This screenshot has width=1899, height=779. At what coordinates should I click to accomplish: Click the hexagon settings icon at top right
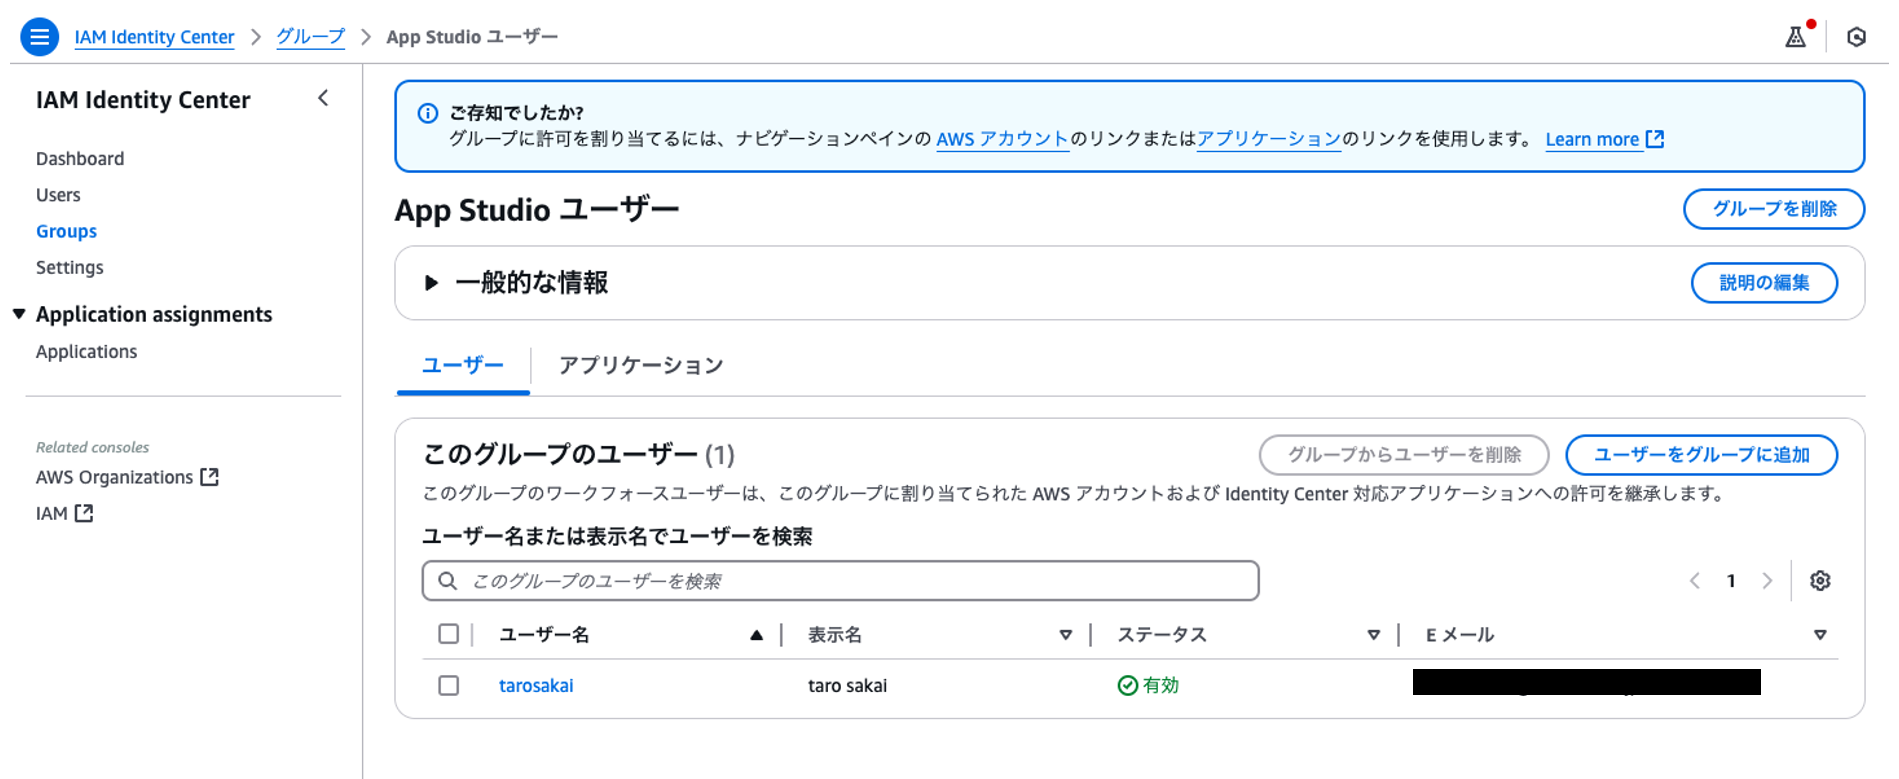click(x=1856, y=37)
